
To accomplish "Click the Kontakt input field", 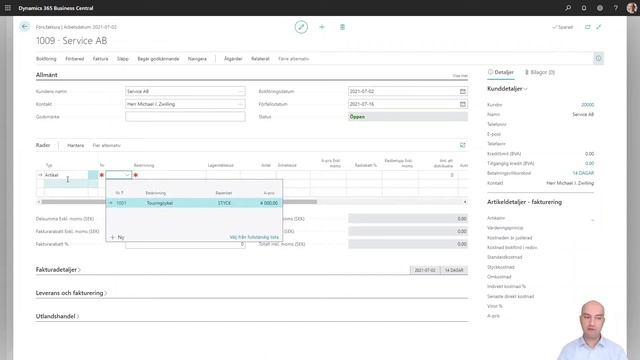I will pyautogui.click(x=185, y=104).
